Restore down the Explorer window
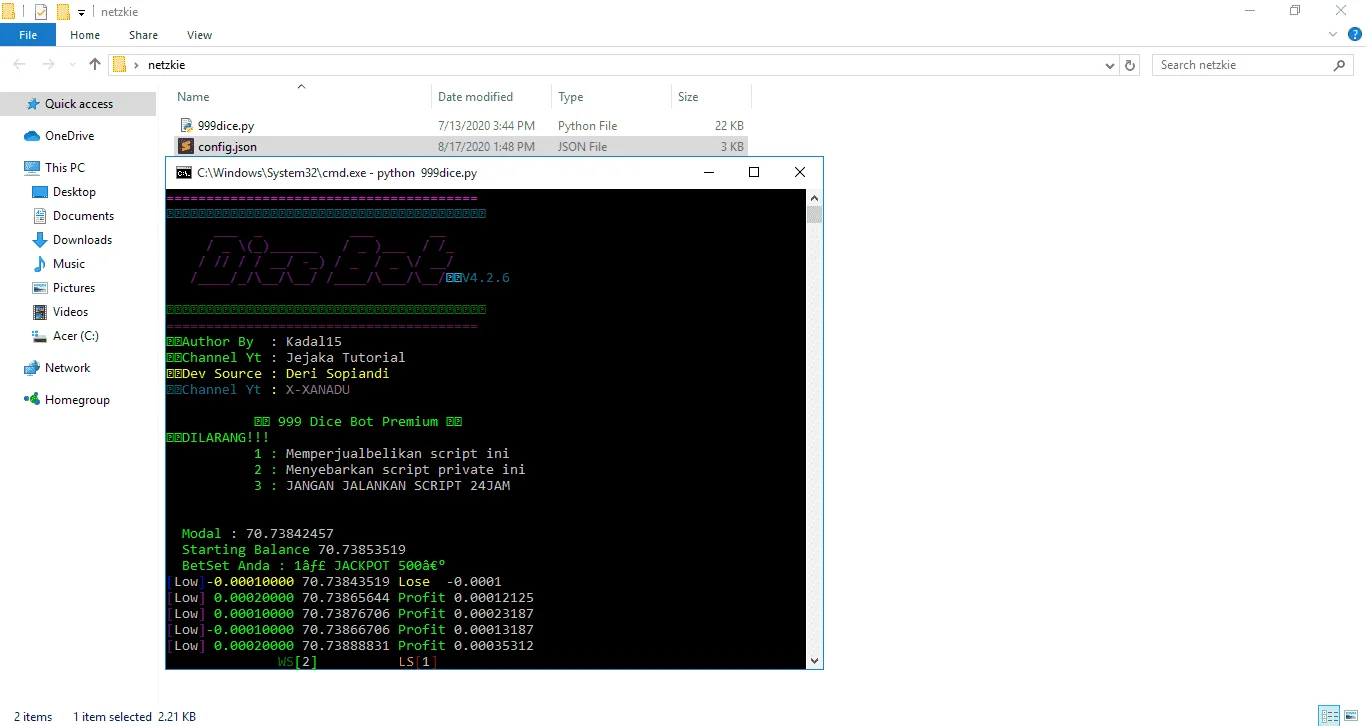 (1296, 11)
